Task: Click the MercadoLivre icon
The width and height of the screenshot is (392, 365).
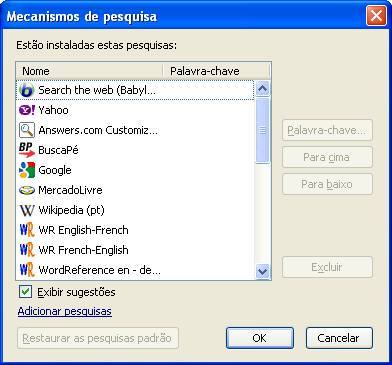Action: tap(27, 190)
